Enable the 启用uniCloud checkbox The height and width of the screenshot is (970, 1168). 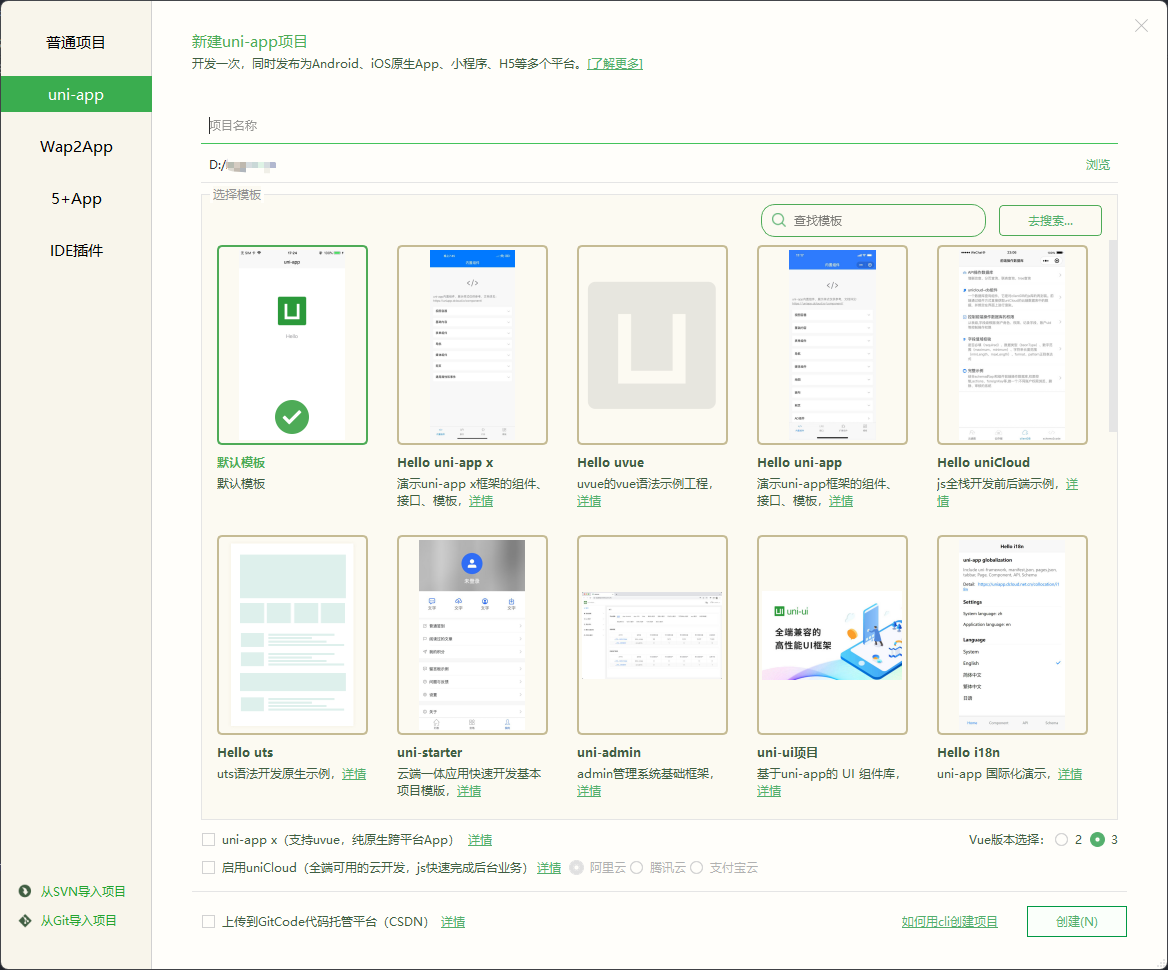pos(209,867)
